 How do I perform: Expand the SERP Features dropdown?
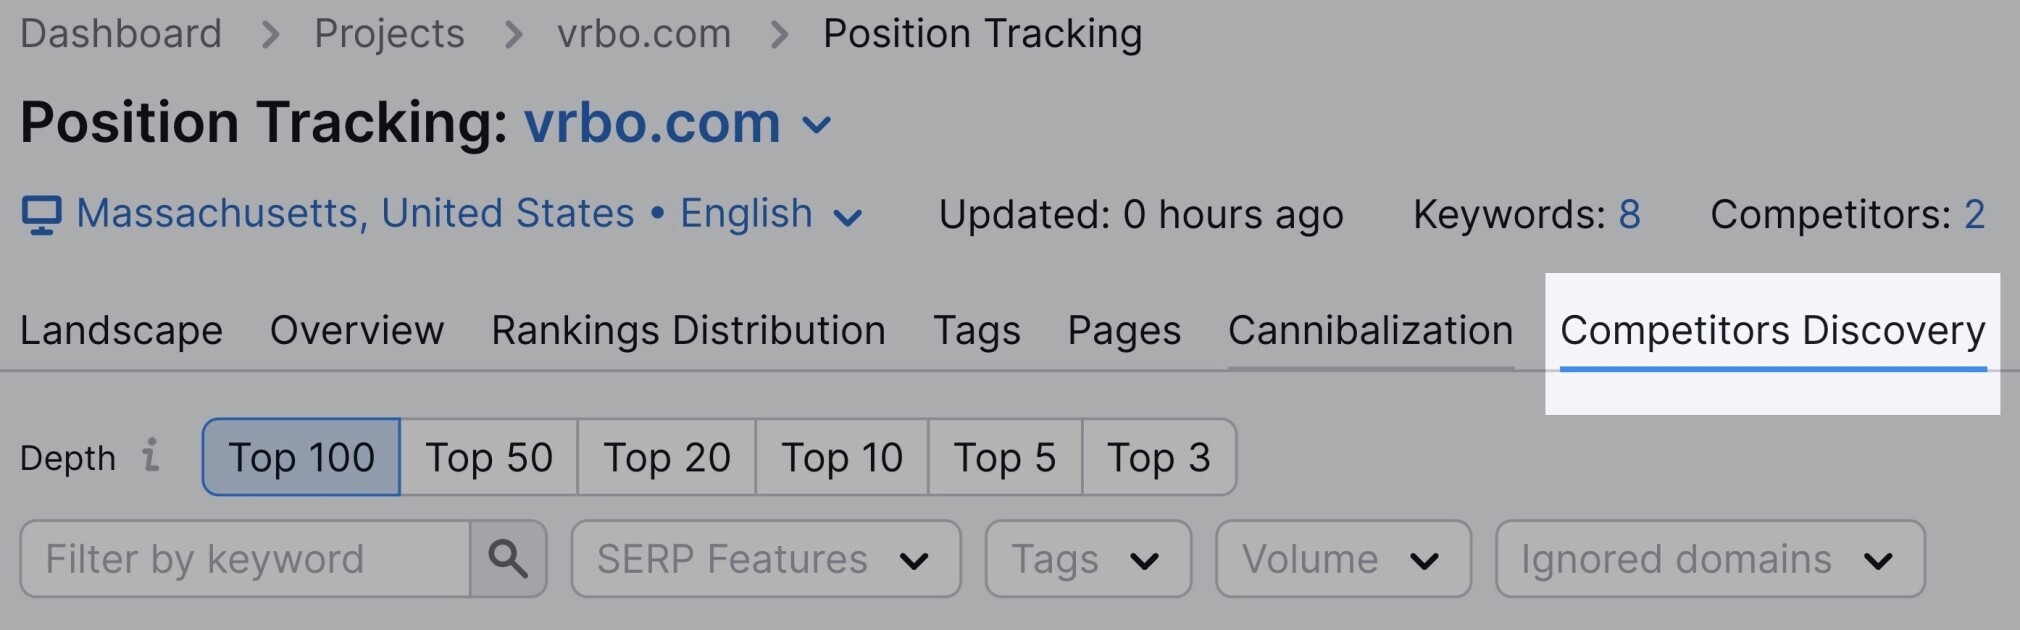766,559
